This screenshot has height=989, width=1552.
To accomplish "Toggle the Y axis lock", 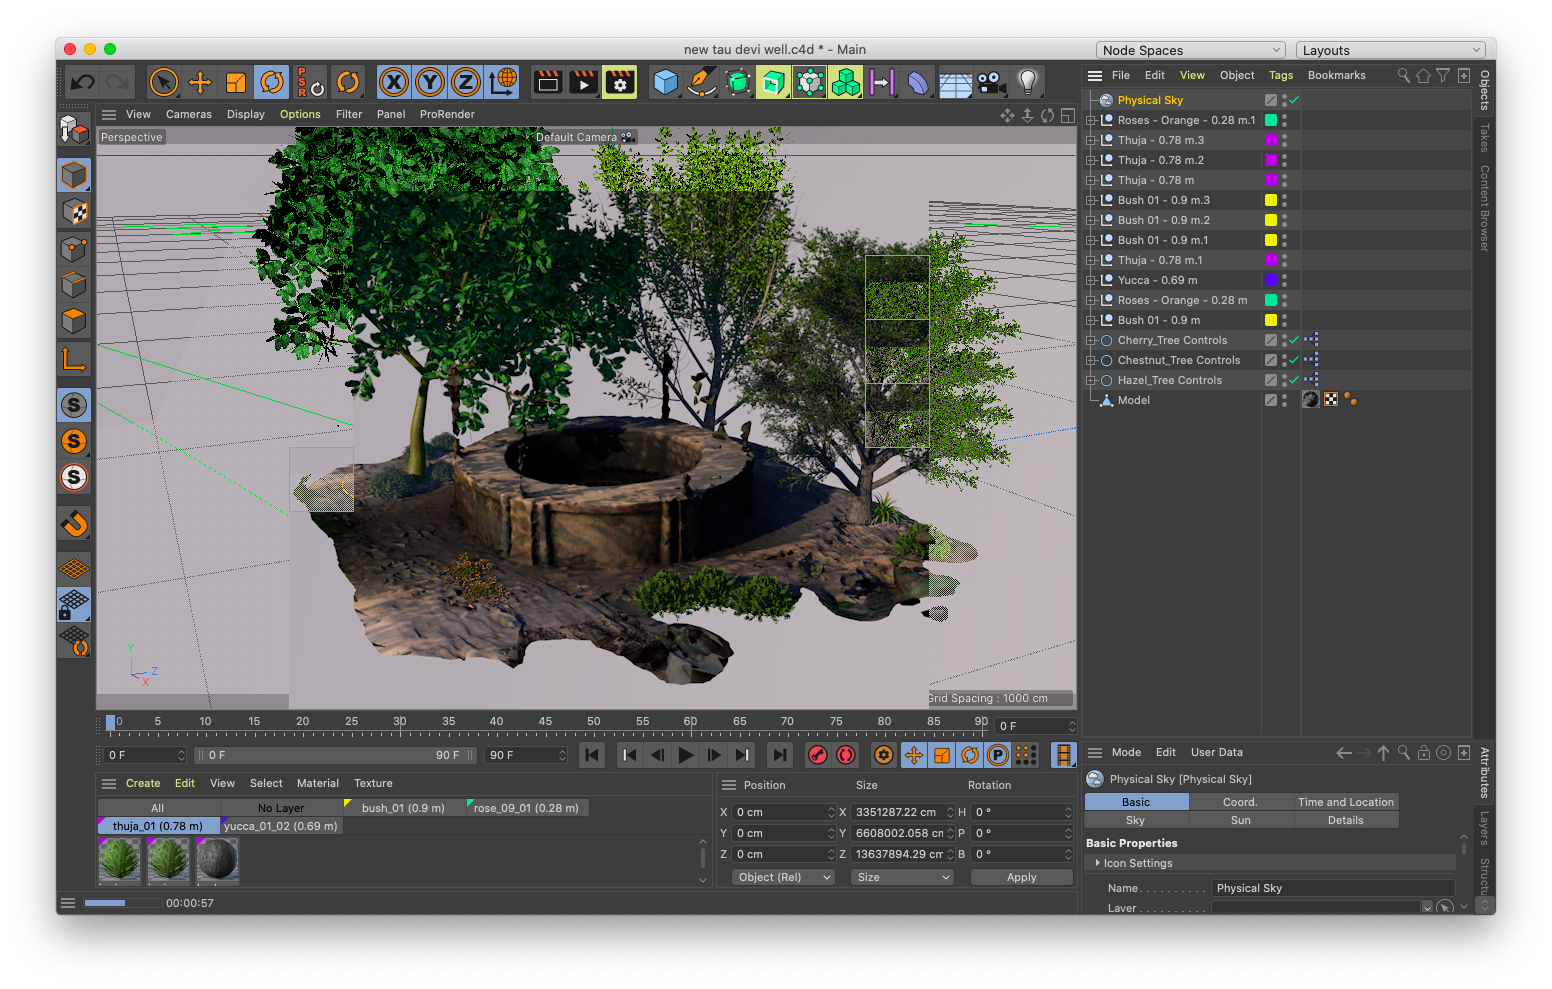I will 429,82.
